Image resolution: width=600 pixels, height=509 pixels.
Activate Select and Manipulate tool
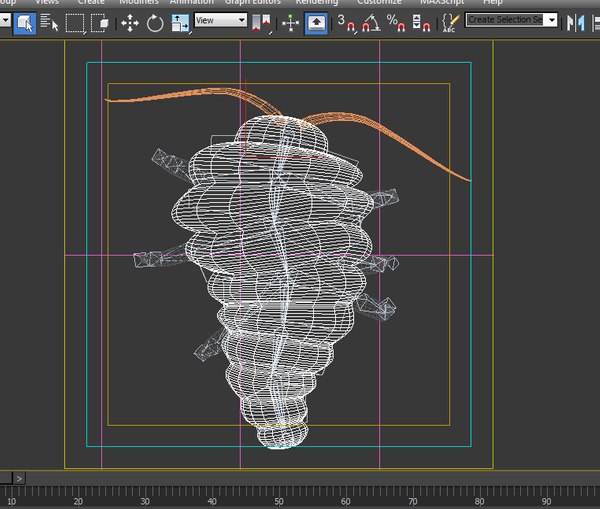(x=290, y=23)
